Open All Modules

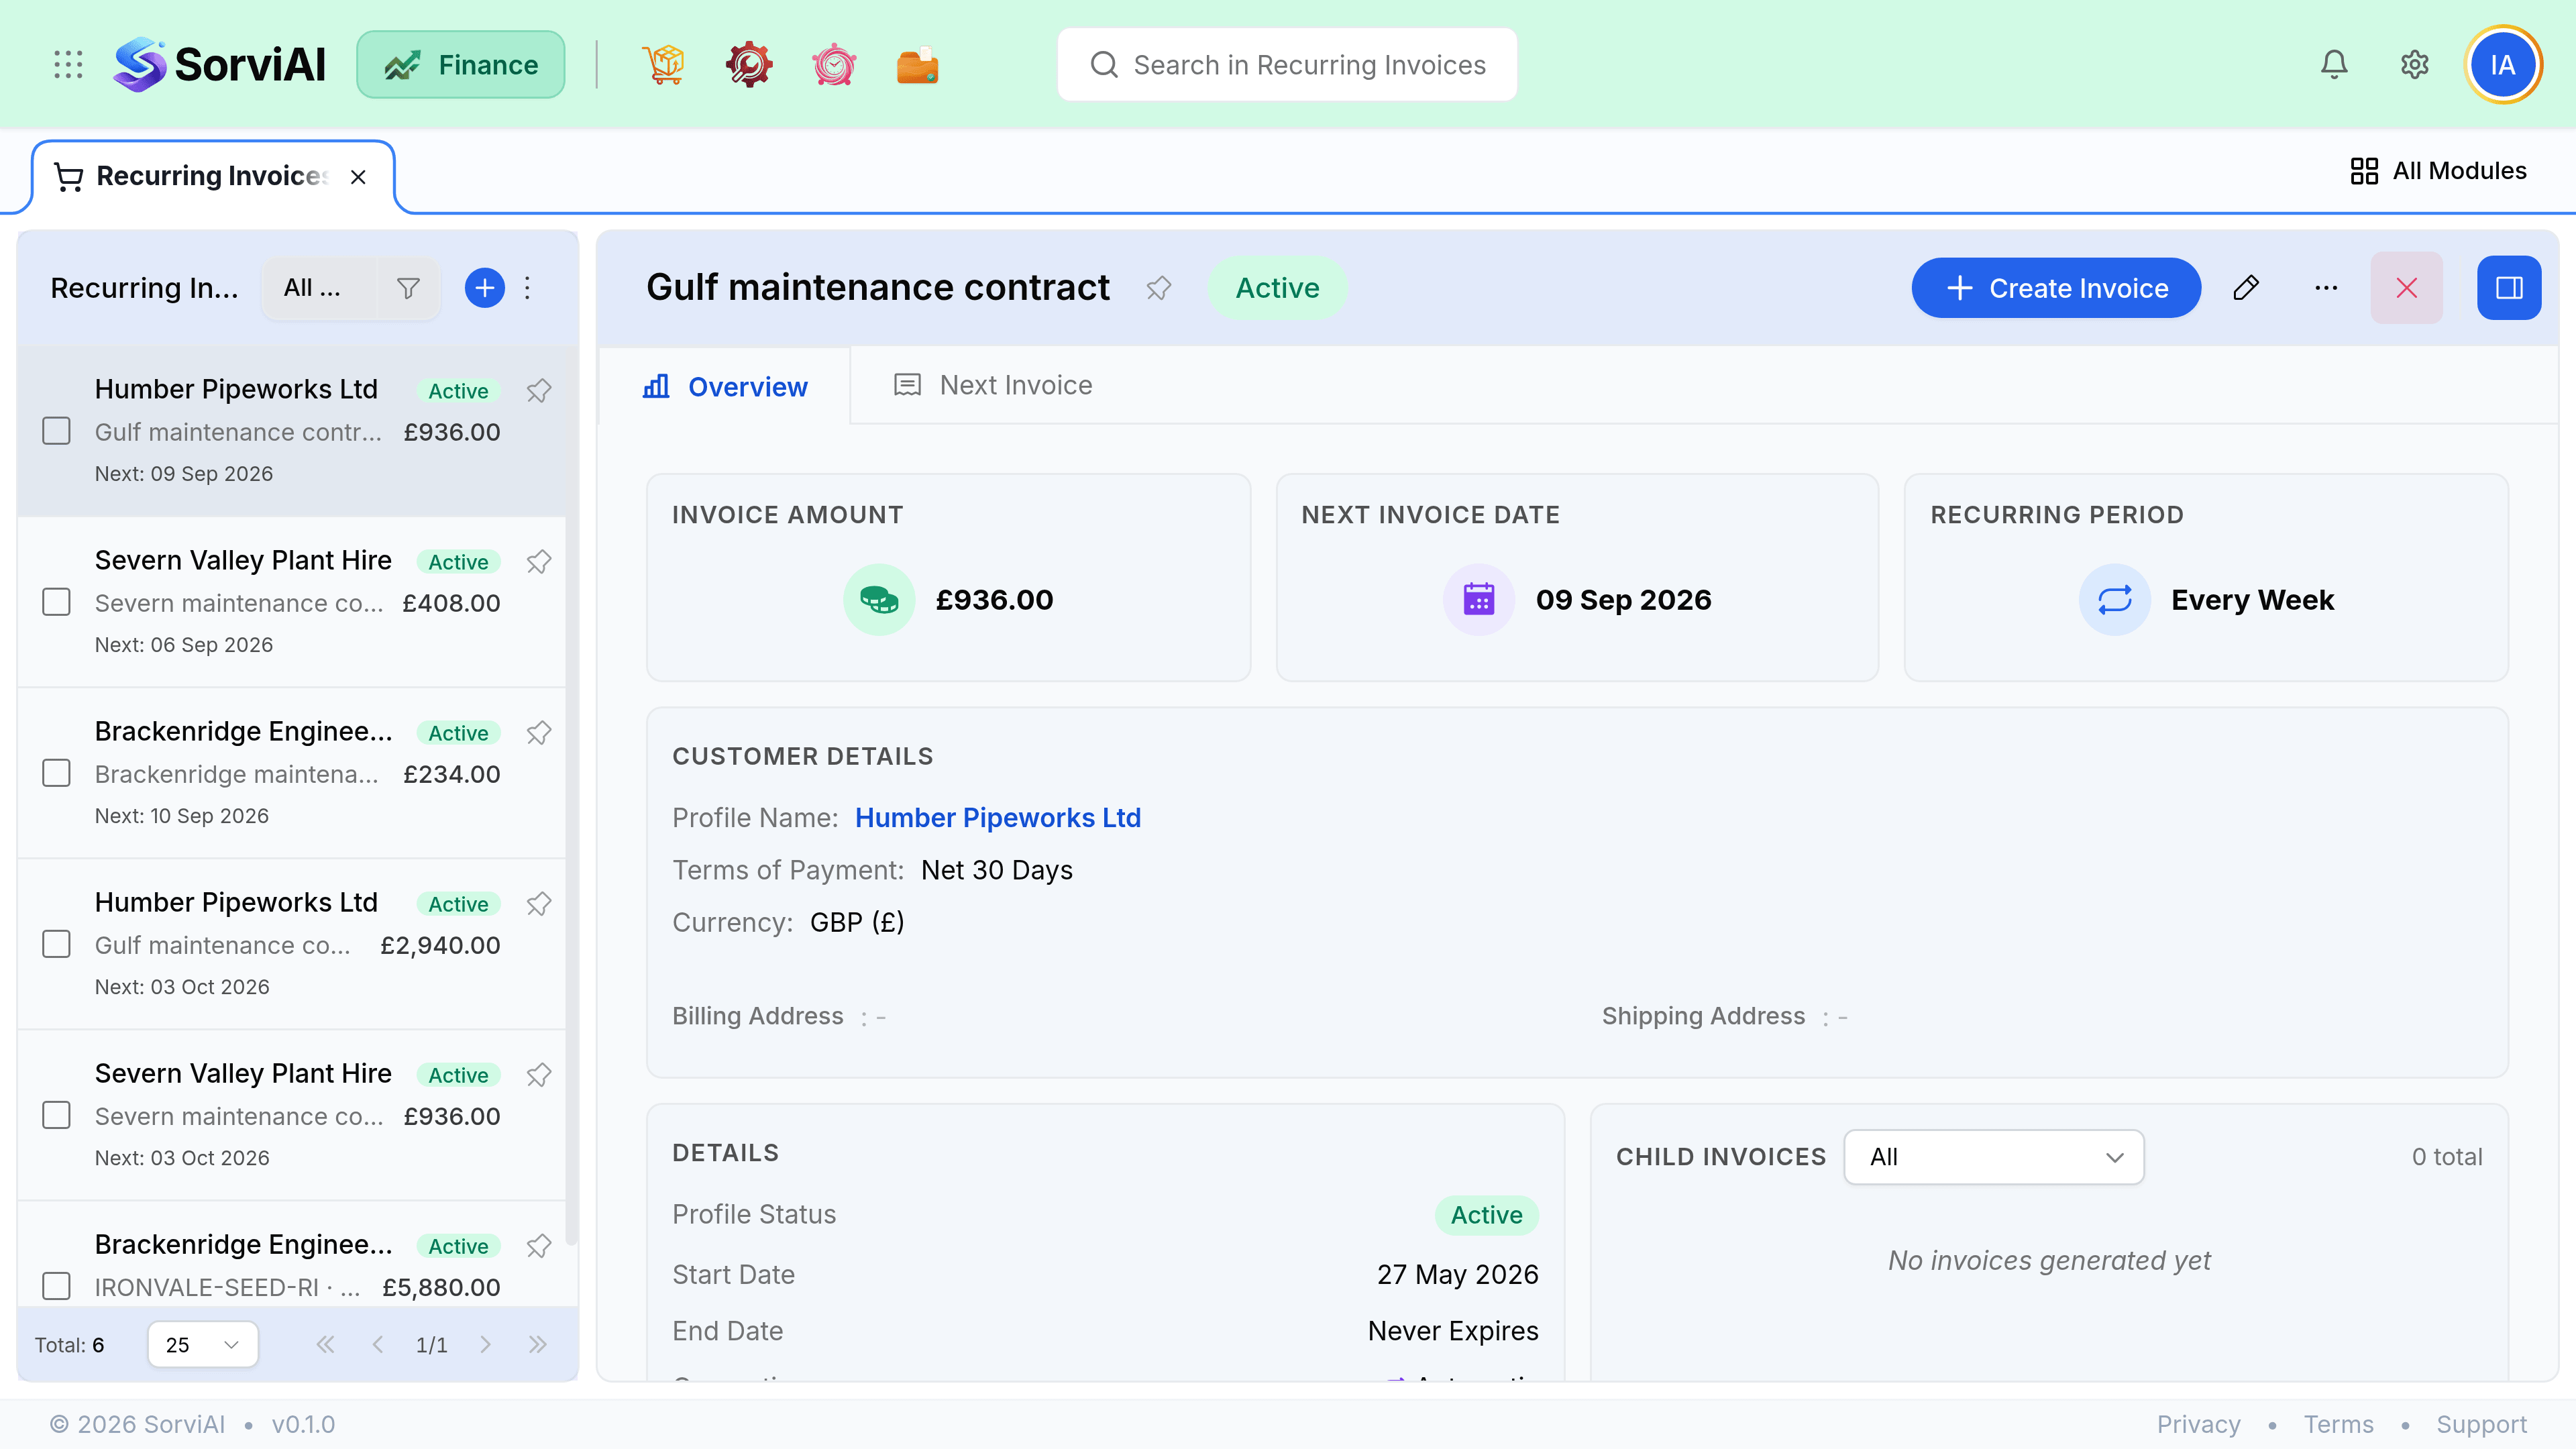point(2439,171)
